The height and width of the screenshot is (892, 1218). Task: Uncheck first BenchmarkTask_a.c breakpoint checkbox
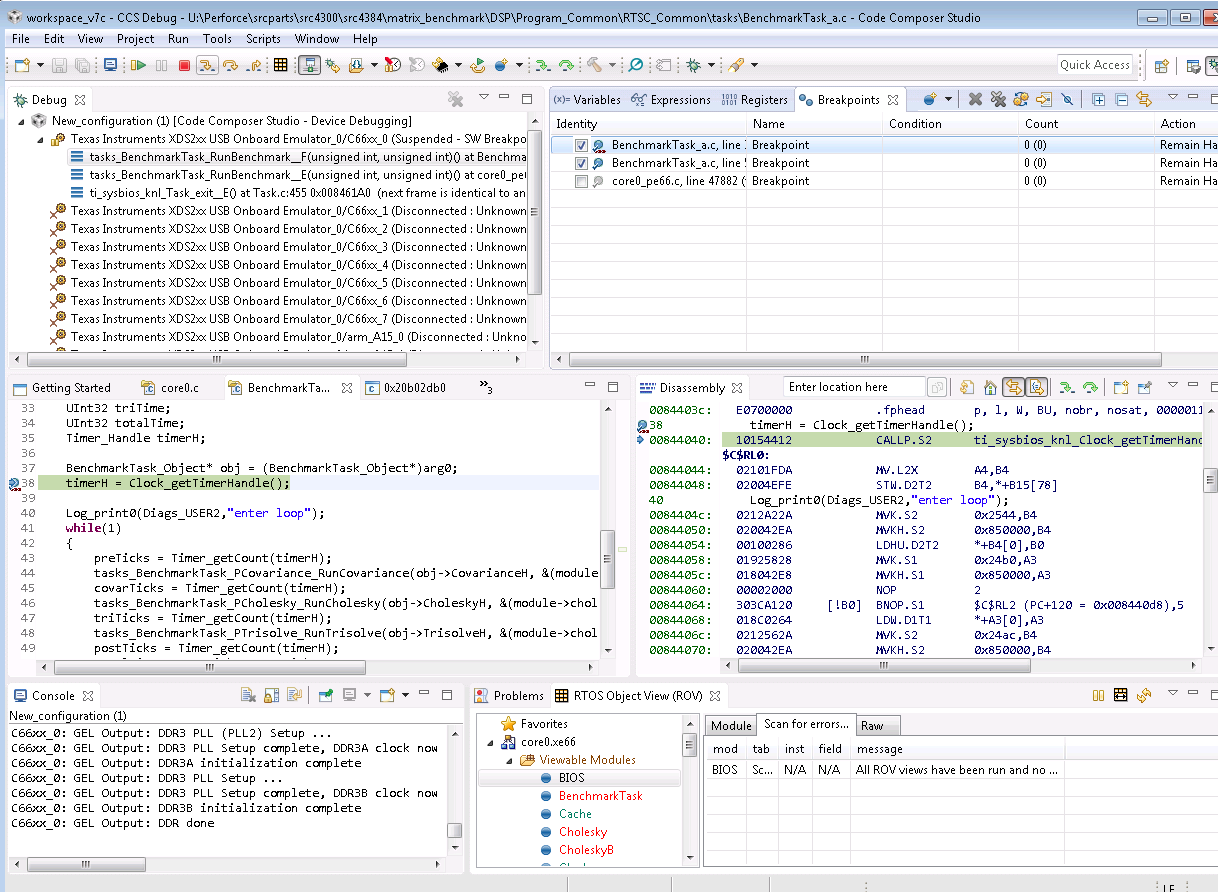pyautogui.click(x=581, y=145)
